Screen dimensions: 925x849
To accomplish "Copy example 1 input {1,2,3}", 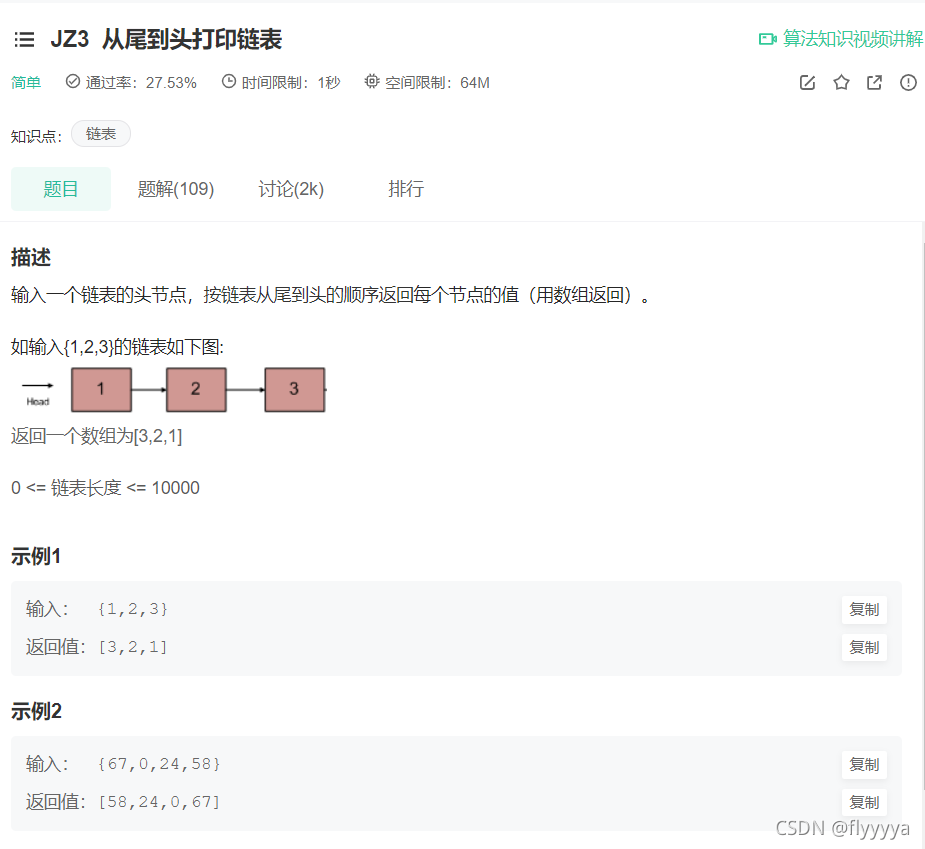I will click(x=864, y=609).
